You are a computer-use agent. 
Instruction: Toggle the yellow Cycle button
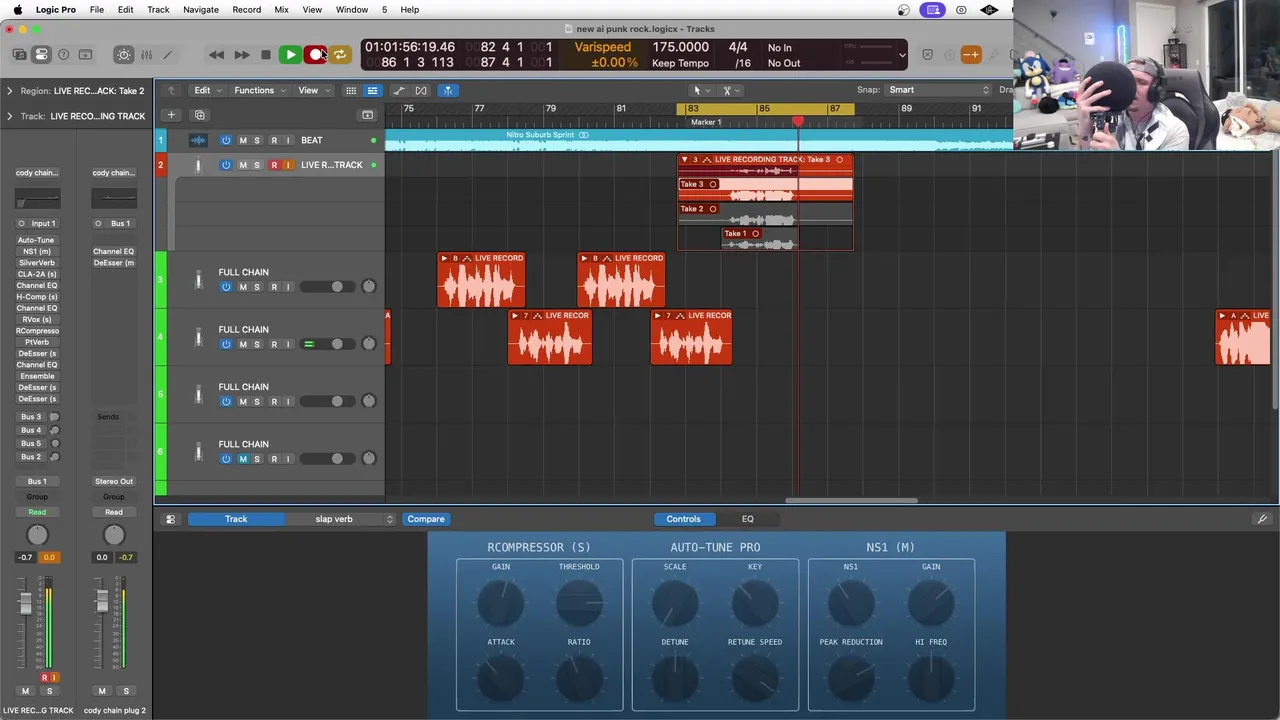pyautogui.click(x=340, y=55)
